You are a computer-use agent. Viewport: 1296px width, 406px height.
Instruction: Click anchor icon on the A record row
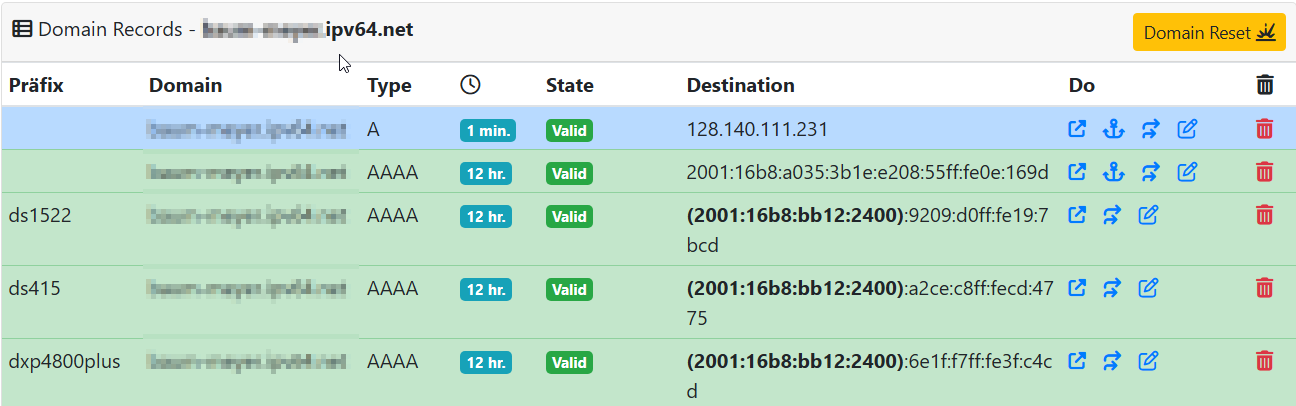point(1113,129)
